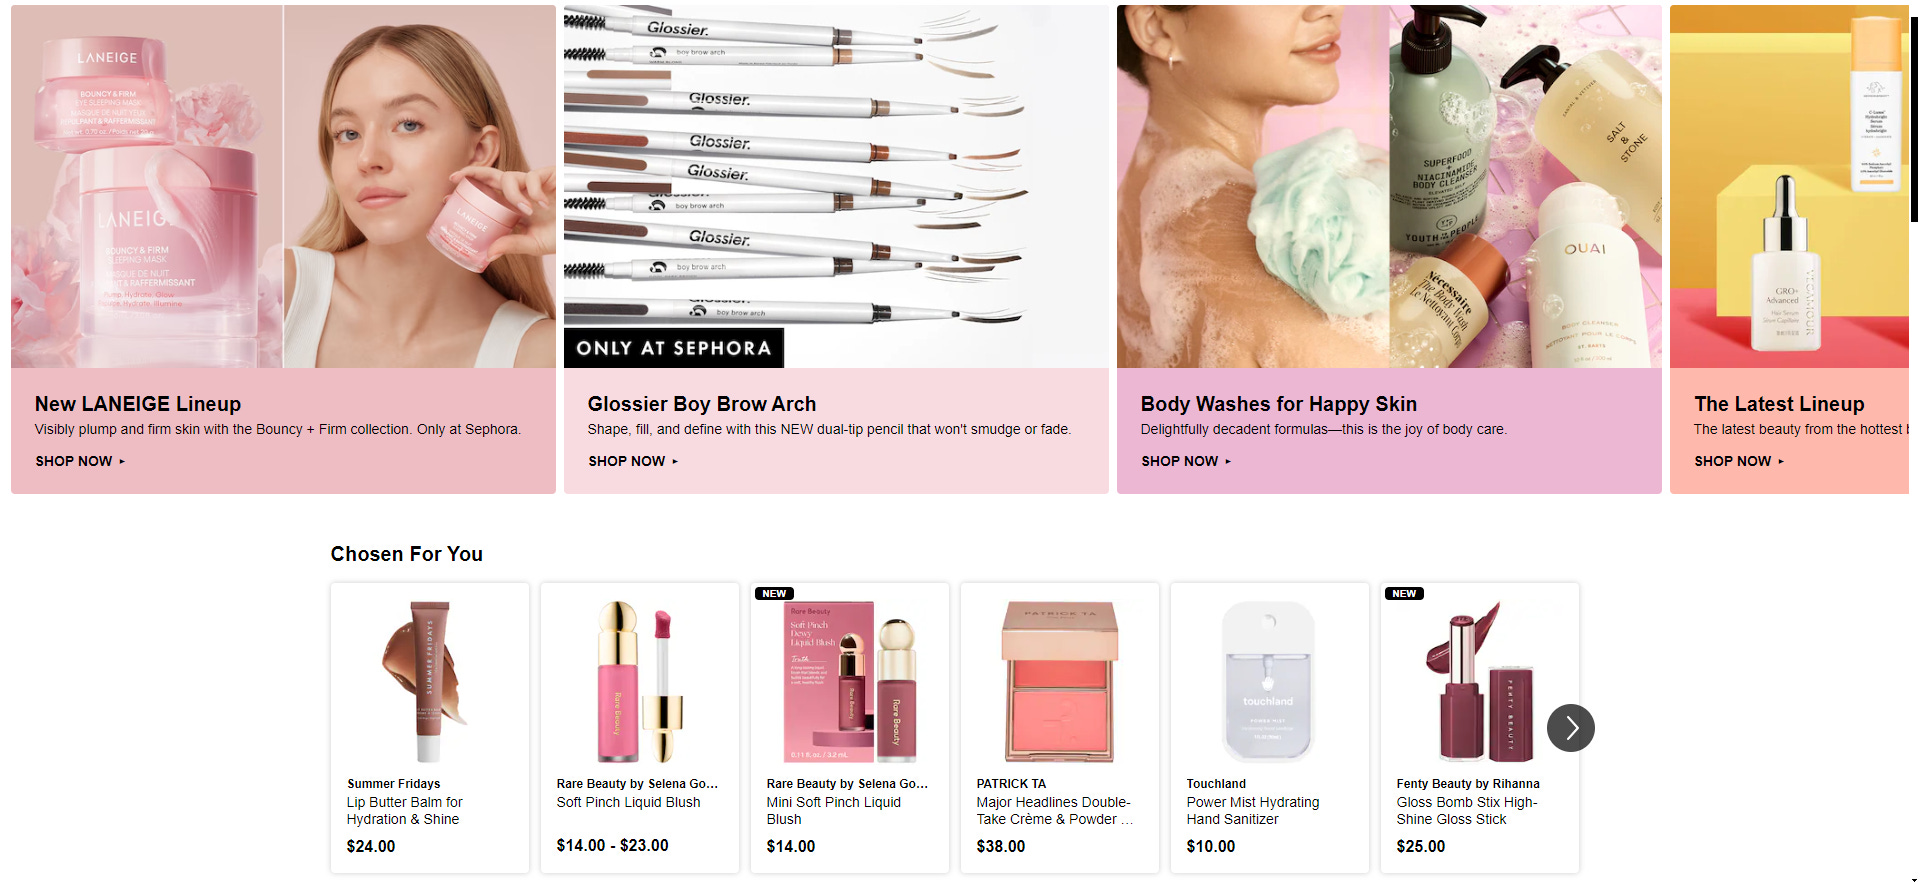
Task: Select the Summer Fridays Lip Butter Balm image
Action: tap(430, 682)
